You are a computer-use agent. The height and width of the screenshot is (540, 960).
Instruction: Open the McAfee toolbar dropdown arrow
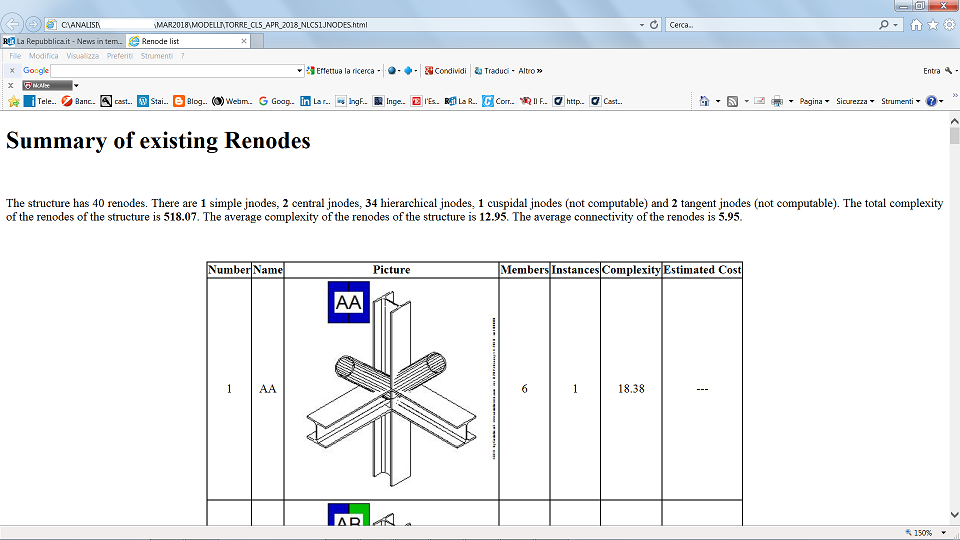(76, 86)
